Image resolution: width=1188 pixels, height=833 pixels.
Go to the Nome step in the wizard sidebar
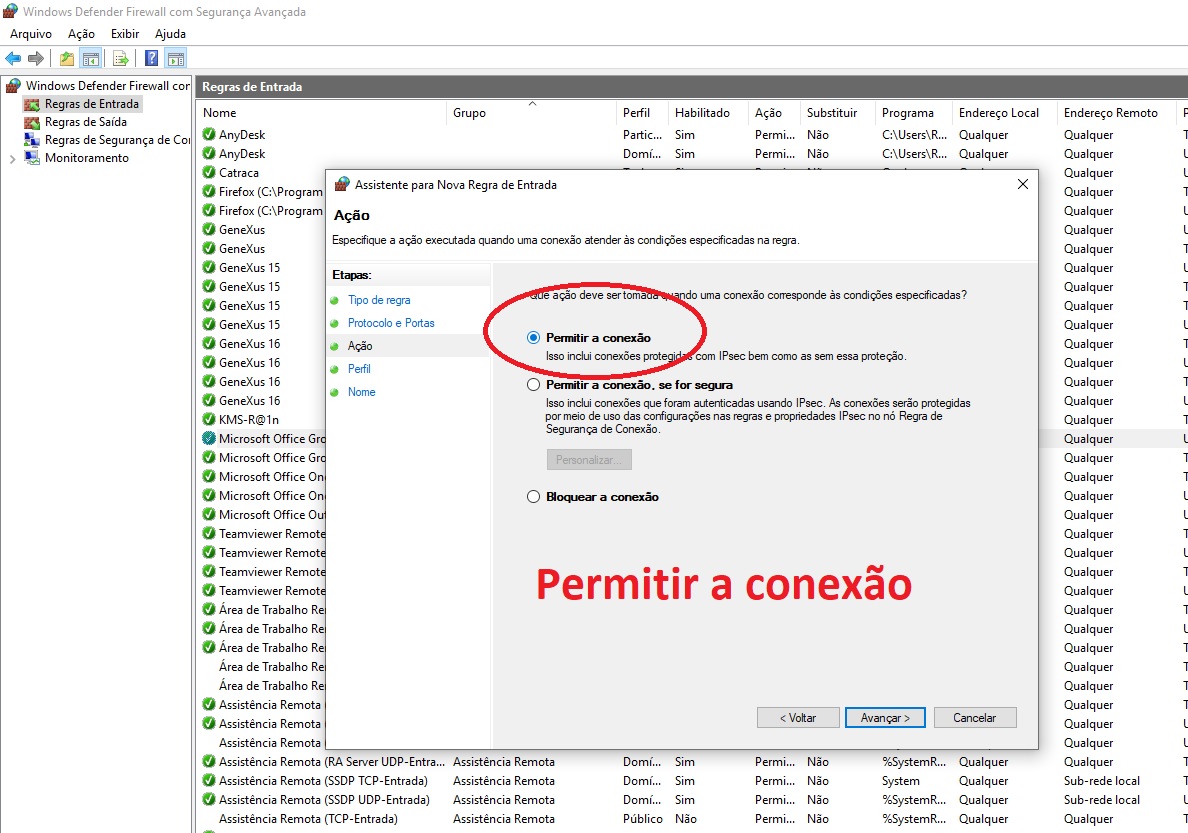[x=361, y=392]
